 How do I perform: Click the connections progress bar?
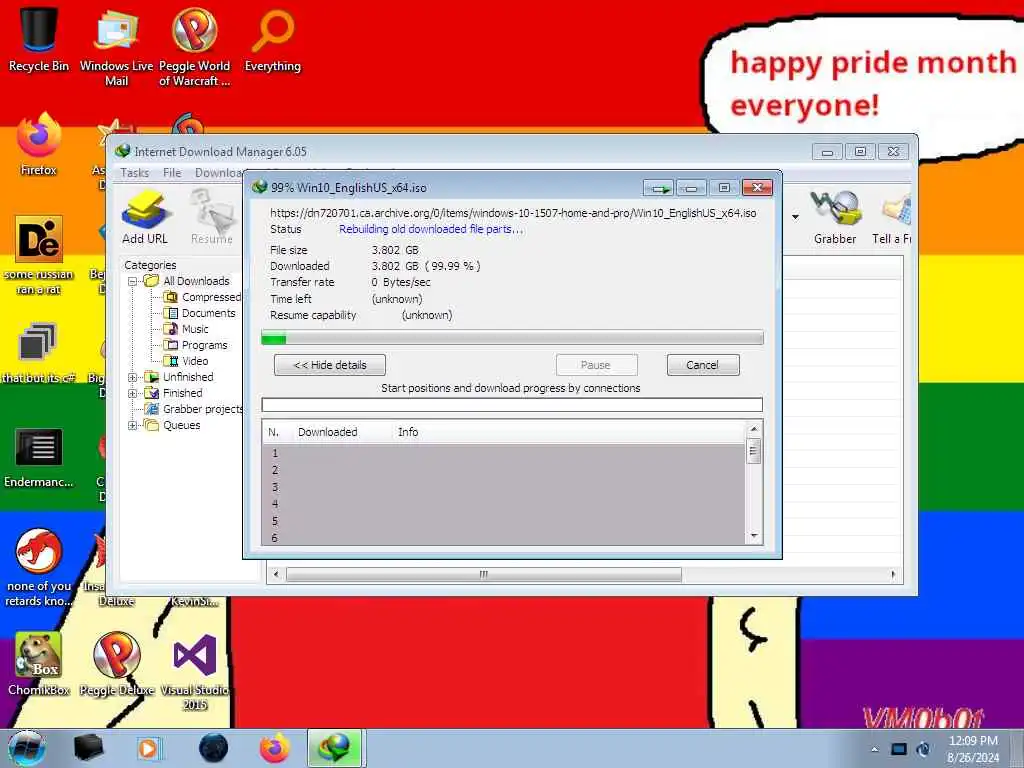point(512,405)
